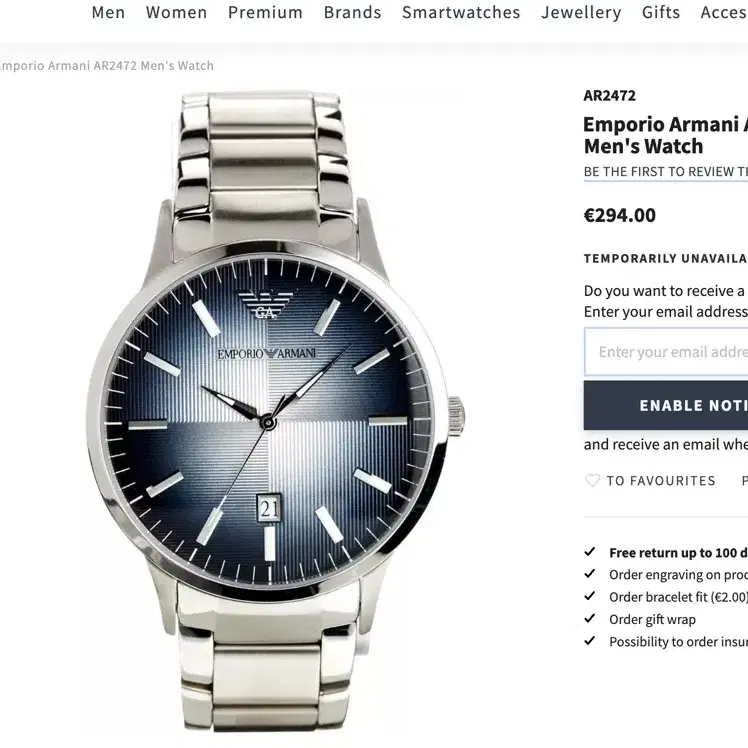Open the Accessories menu

click(724, 12)
